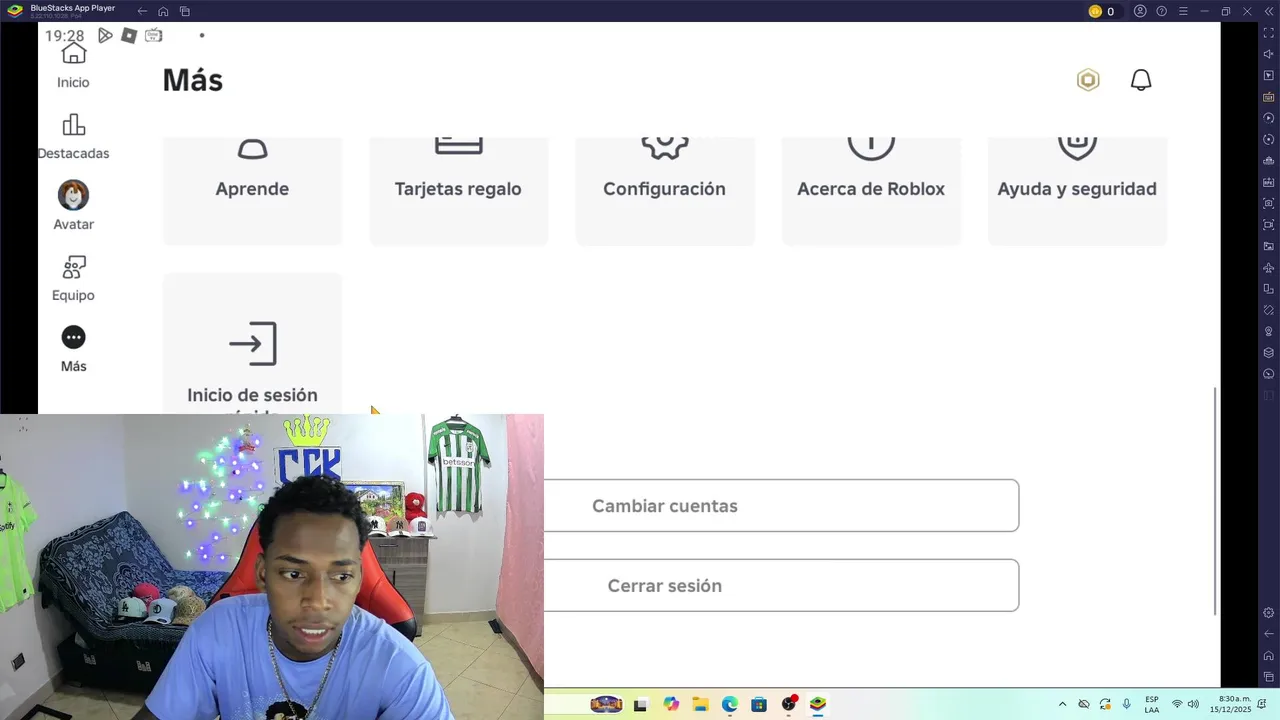1280x720 pixels.
Task: Open Tarjetas regalo tile
Action: point(458,190)
